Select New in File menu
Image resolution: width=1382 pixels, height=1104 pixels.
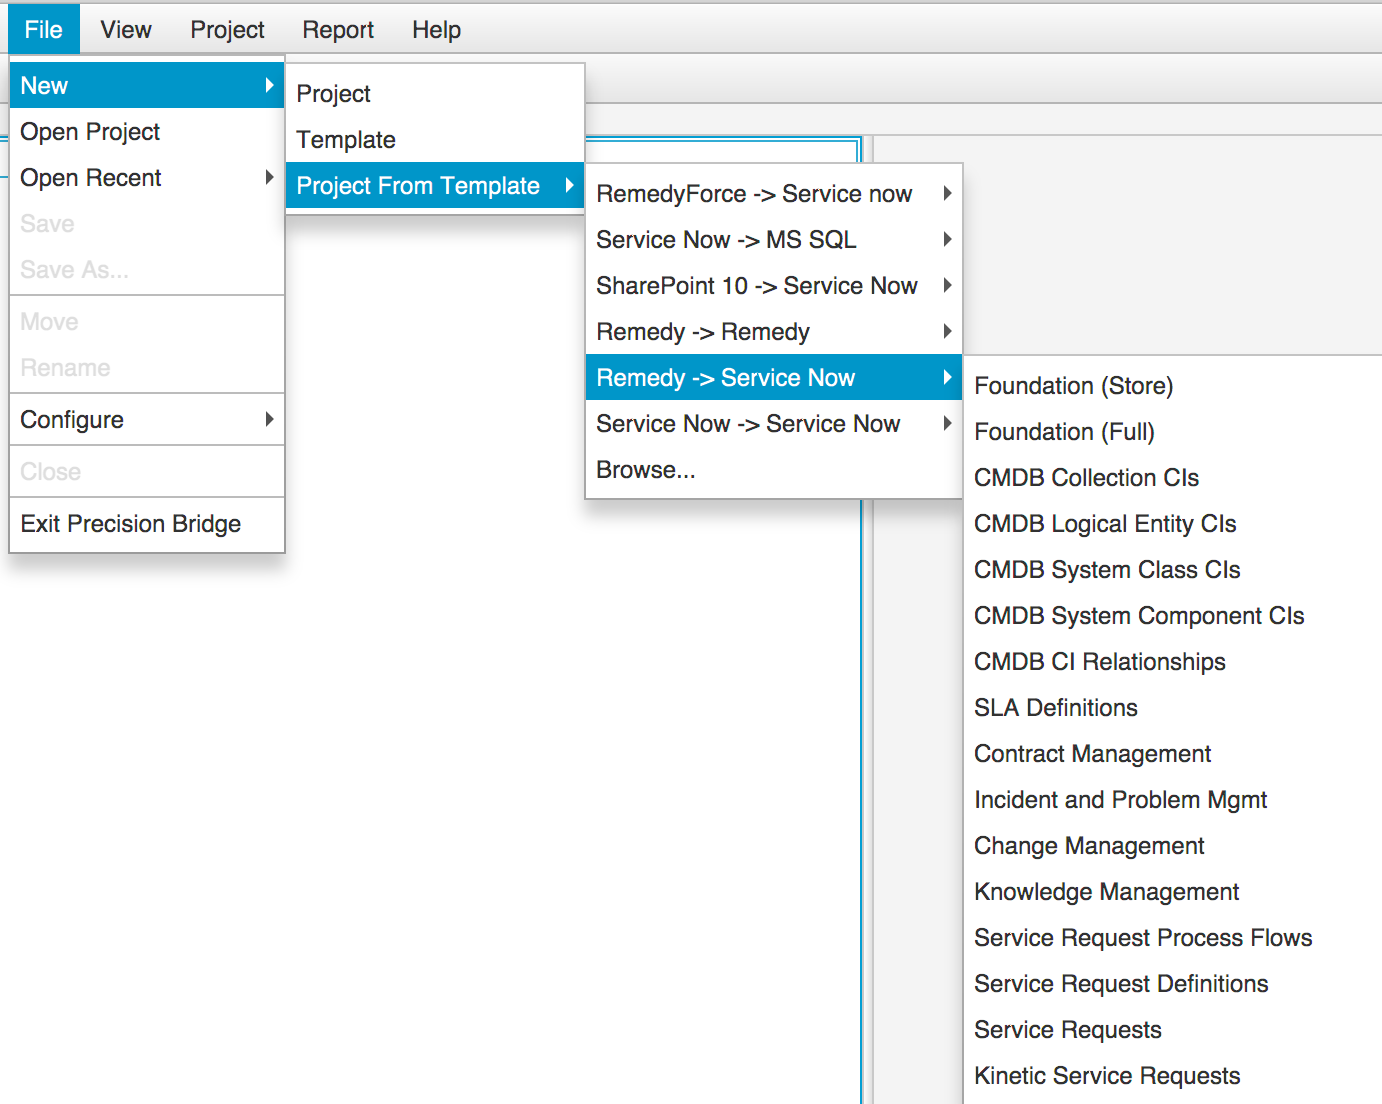click(147, 85)
